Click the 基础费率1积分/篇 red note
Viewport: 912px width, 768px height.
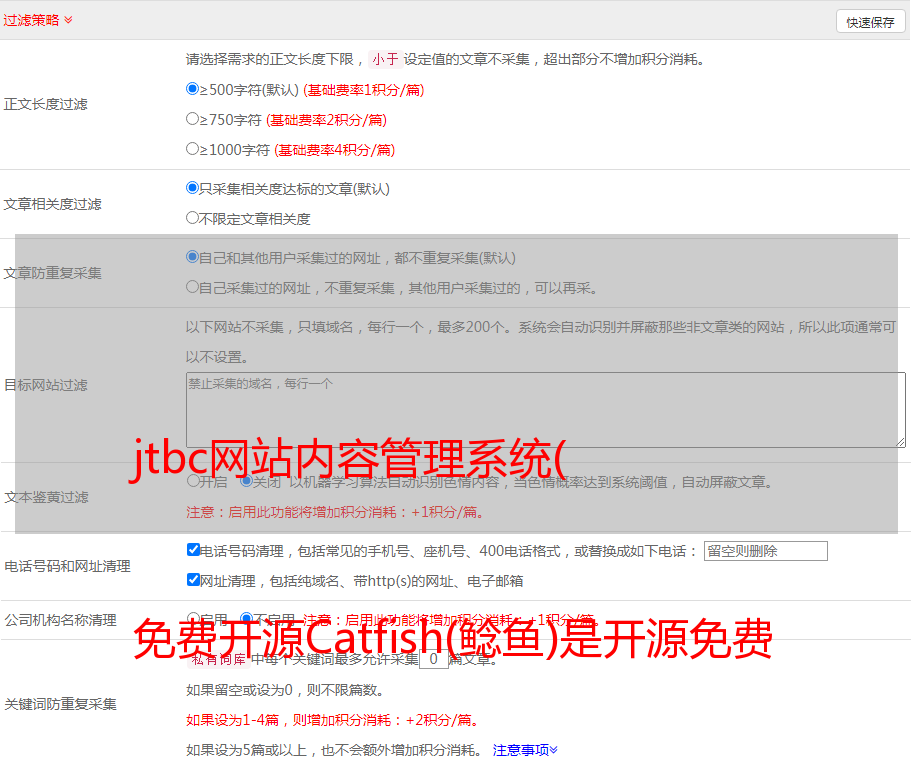[x=364, y=90]
